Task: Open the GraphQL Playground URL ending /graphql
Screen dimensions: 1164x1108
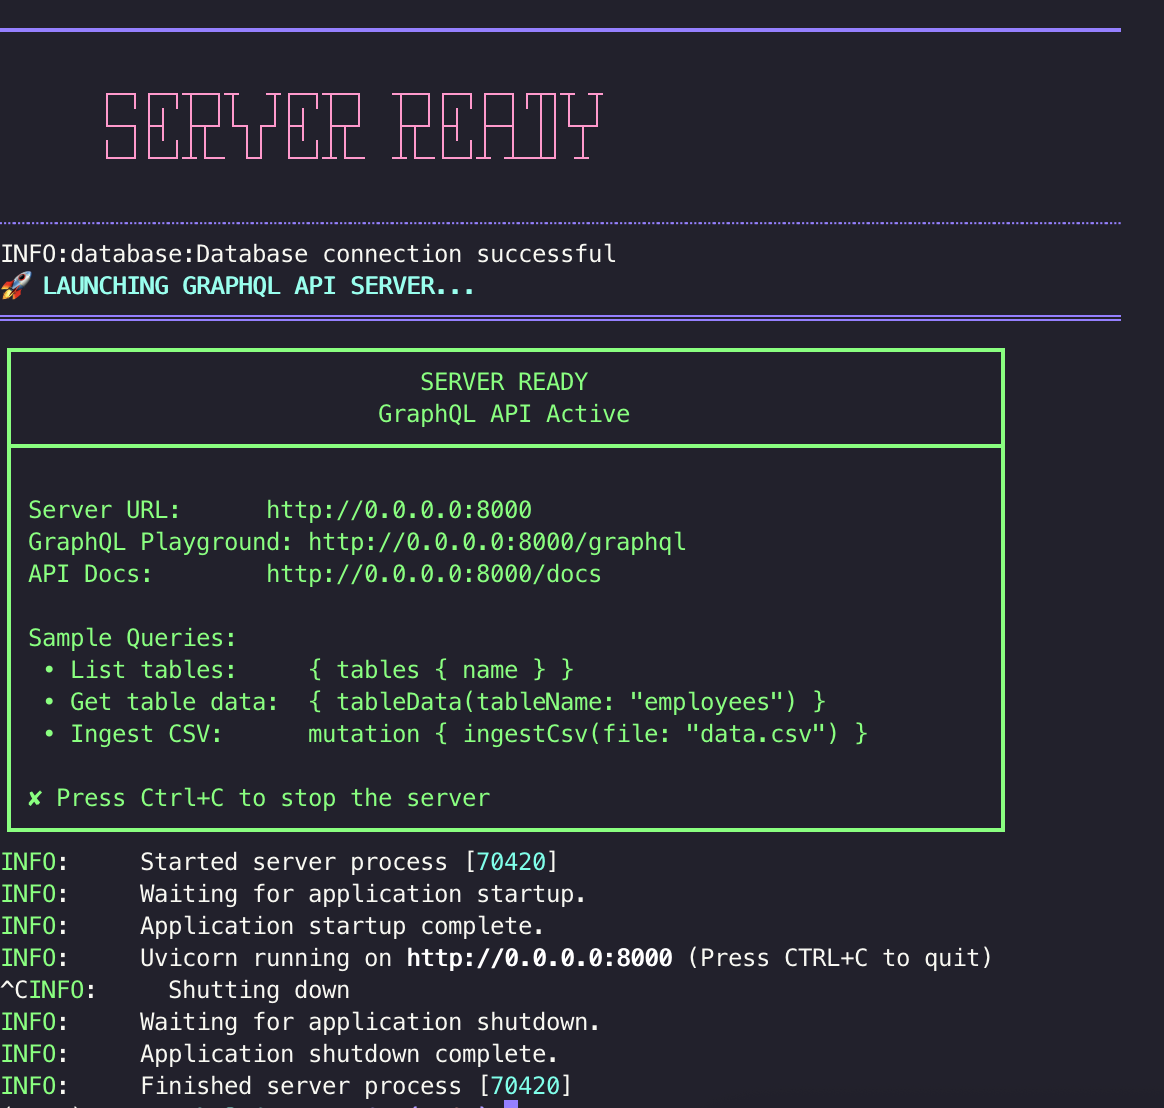Action: point(497,542)
